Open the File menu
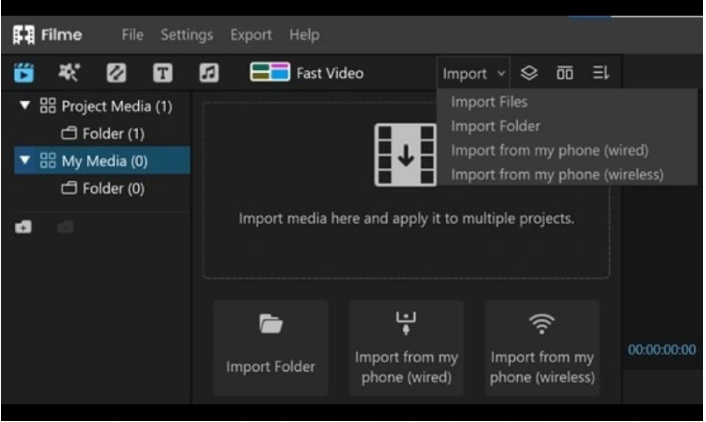Screen dimensions: 706x422 (x=132, y=35)
